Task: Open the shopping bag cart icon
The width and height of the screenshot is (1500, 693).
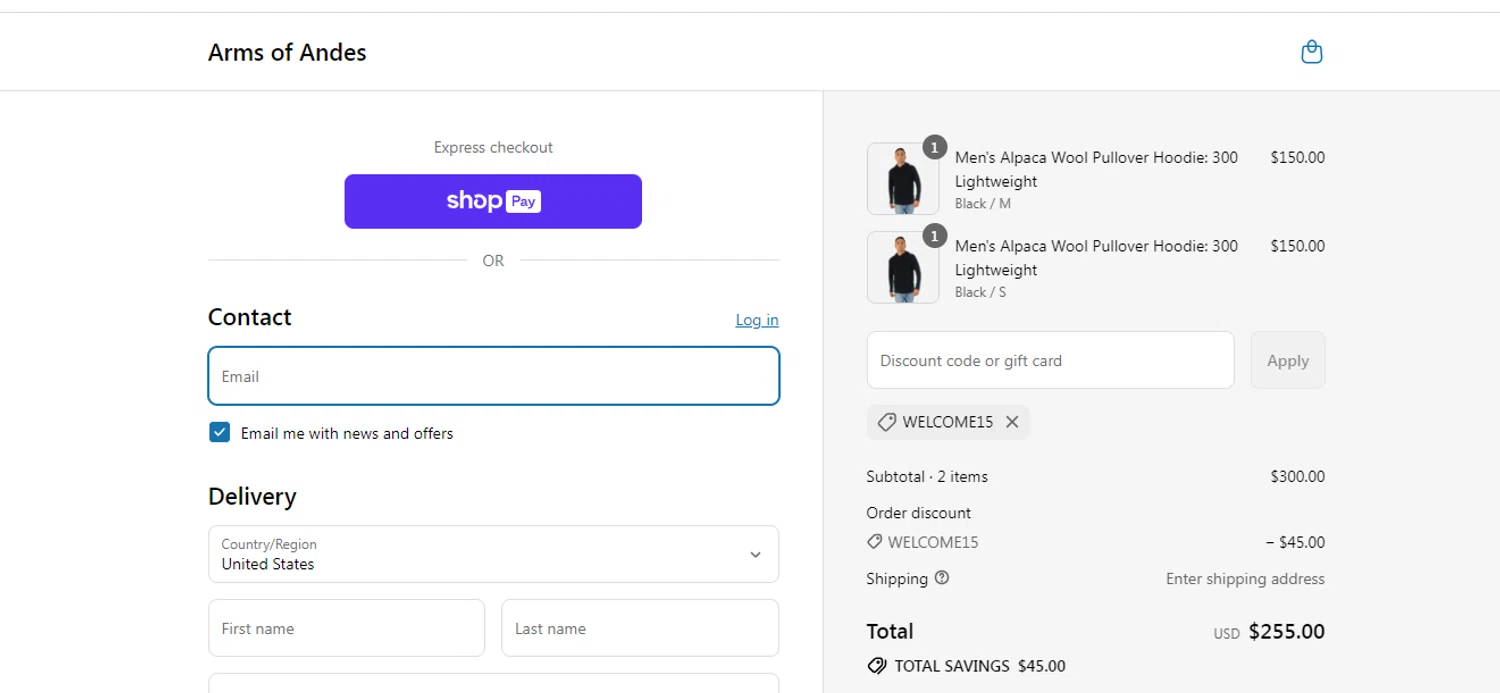Action: (1311, 52)
